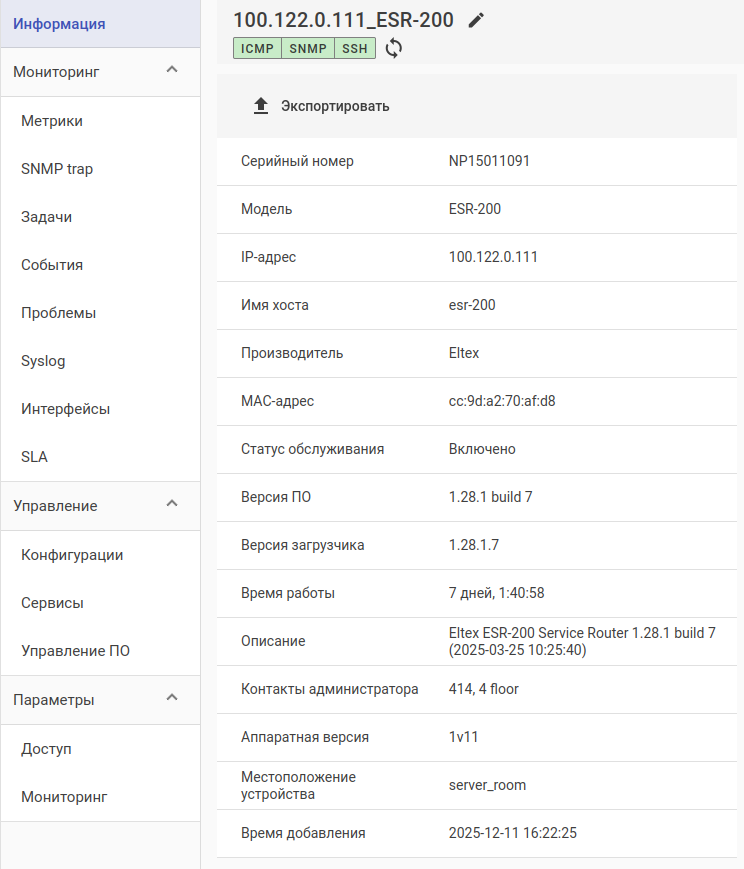The height and width of the screenshot is (869, 744).
Task: Click the IP address value 100.122.0.111
Action: click(x=493, y=257)
